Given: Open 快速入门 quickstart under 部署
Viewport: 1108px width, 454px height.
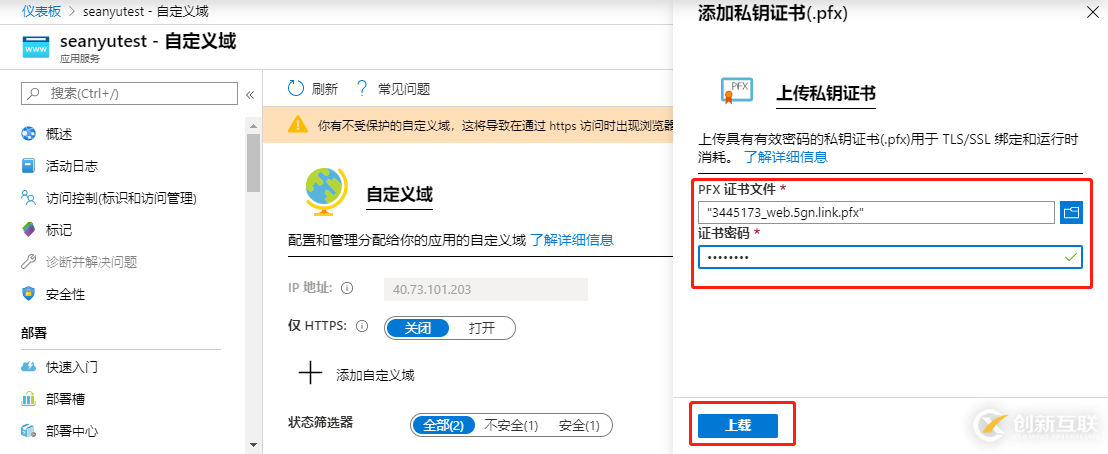Looking at the screenshot, I should [x=71, y=367].
